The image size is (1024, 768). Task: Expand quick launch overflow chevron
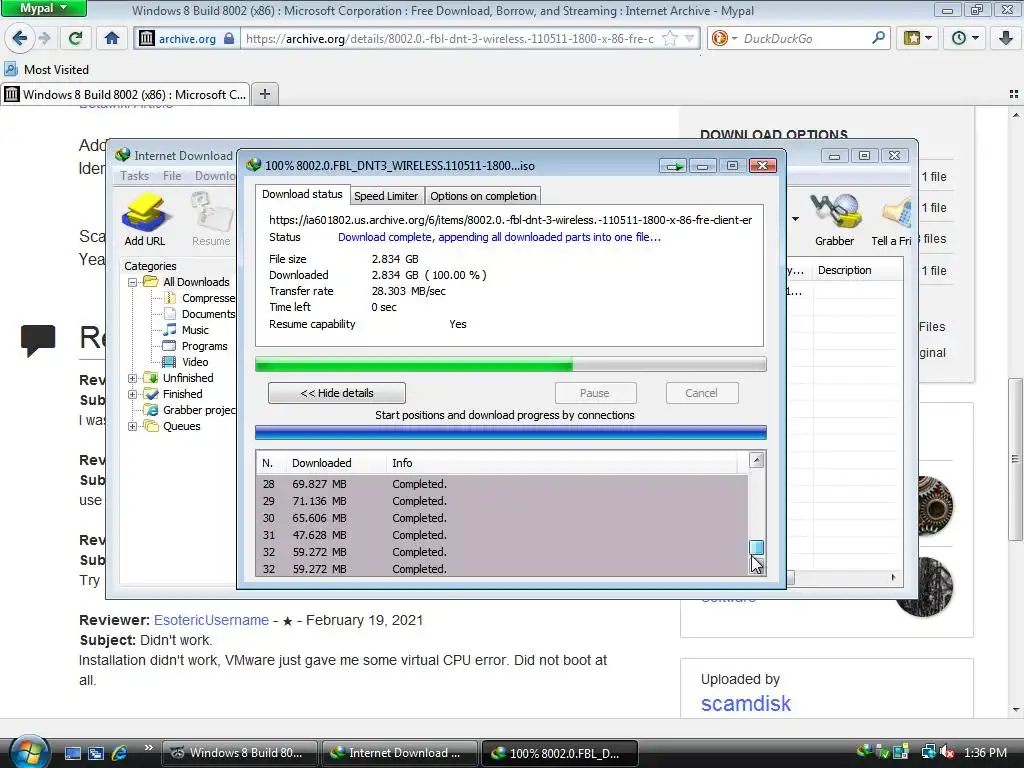[148, 747]
